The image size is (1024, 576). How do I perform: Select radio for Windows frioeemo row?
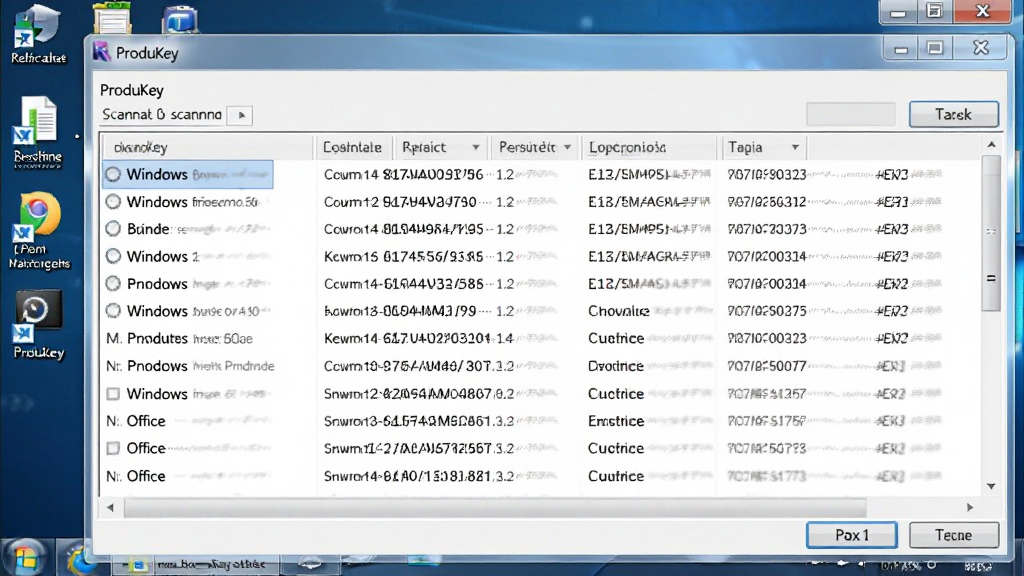[113, 202]
